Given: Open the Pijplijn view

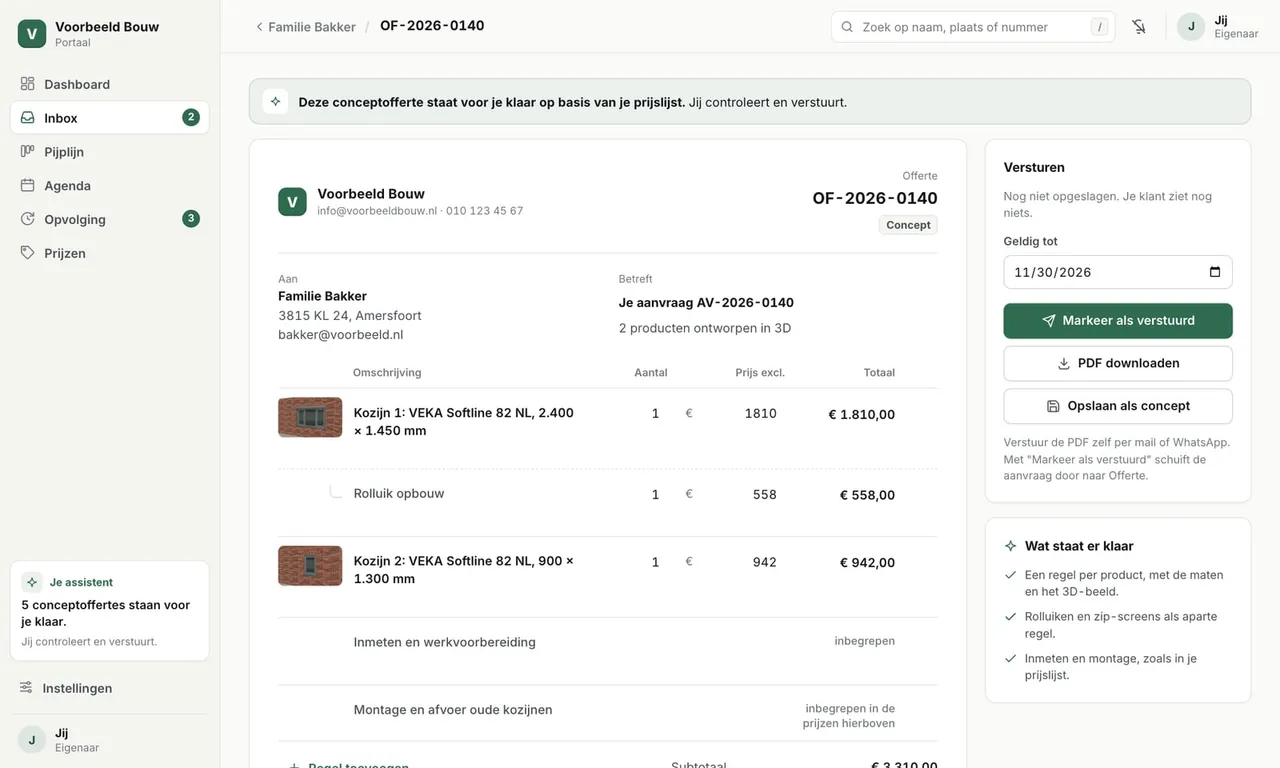Looking at the screenshot, I should tap(110, 152).
